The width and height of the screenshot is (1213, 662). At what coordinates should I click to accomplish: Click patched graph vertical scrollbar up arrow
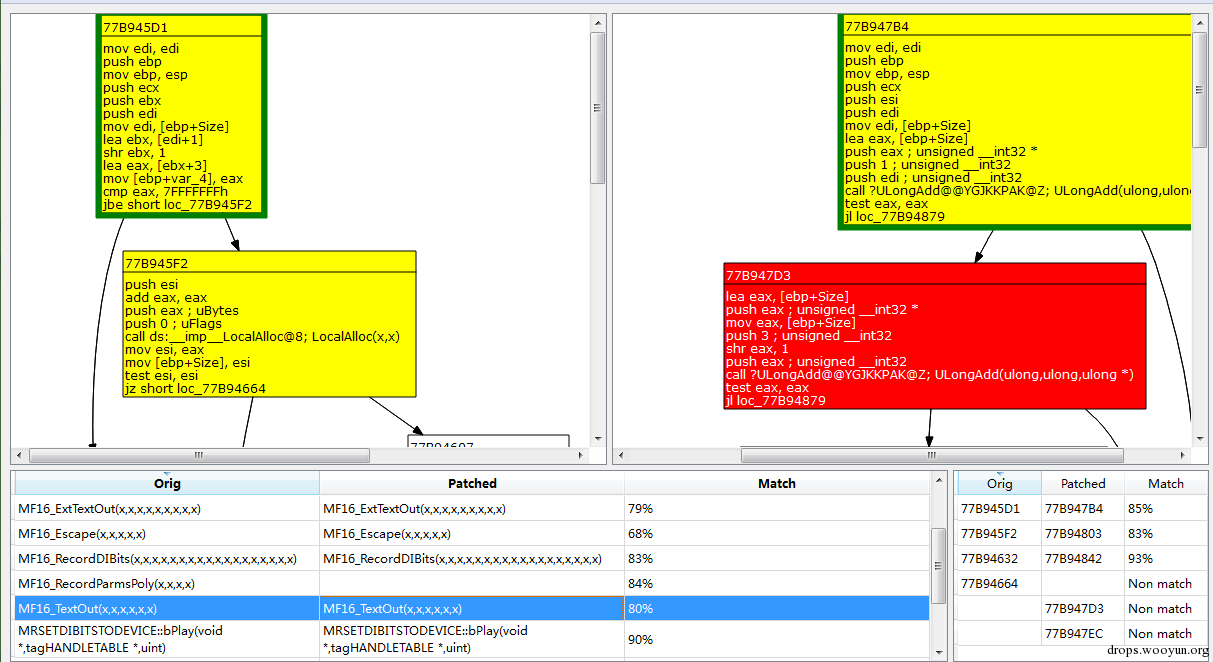(1200, 22)
